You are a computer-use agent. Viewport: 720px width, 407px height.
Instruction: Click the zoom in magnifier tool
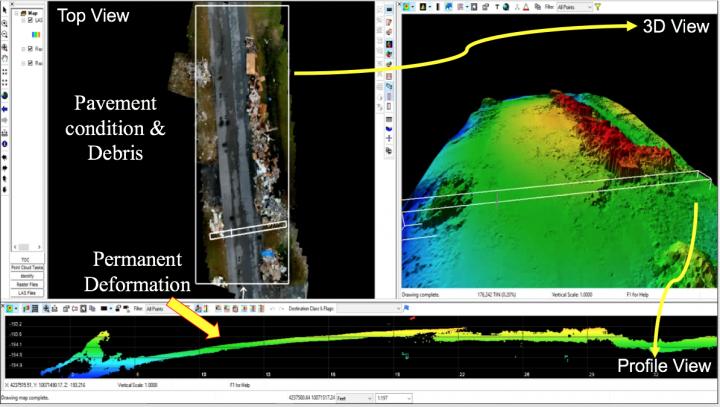[x=4, y=22]
